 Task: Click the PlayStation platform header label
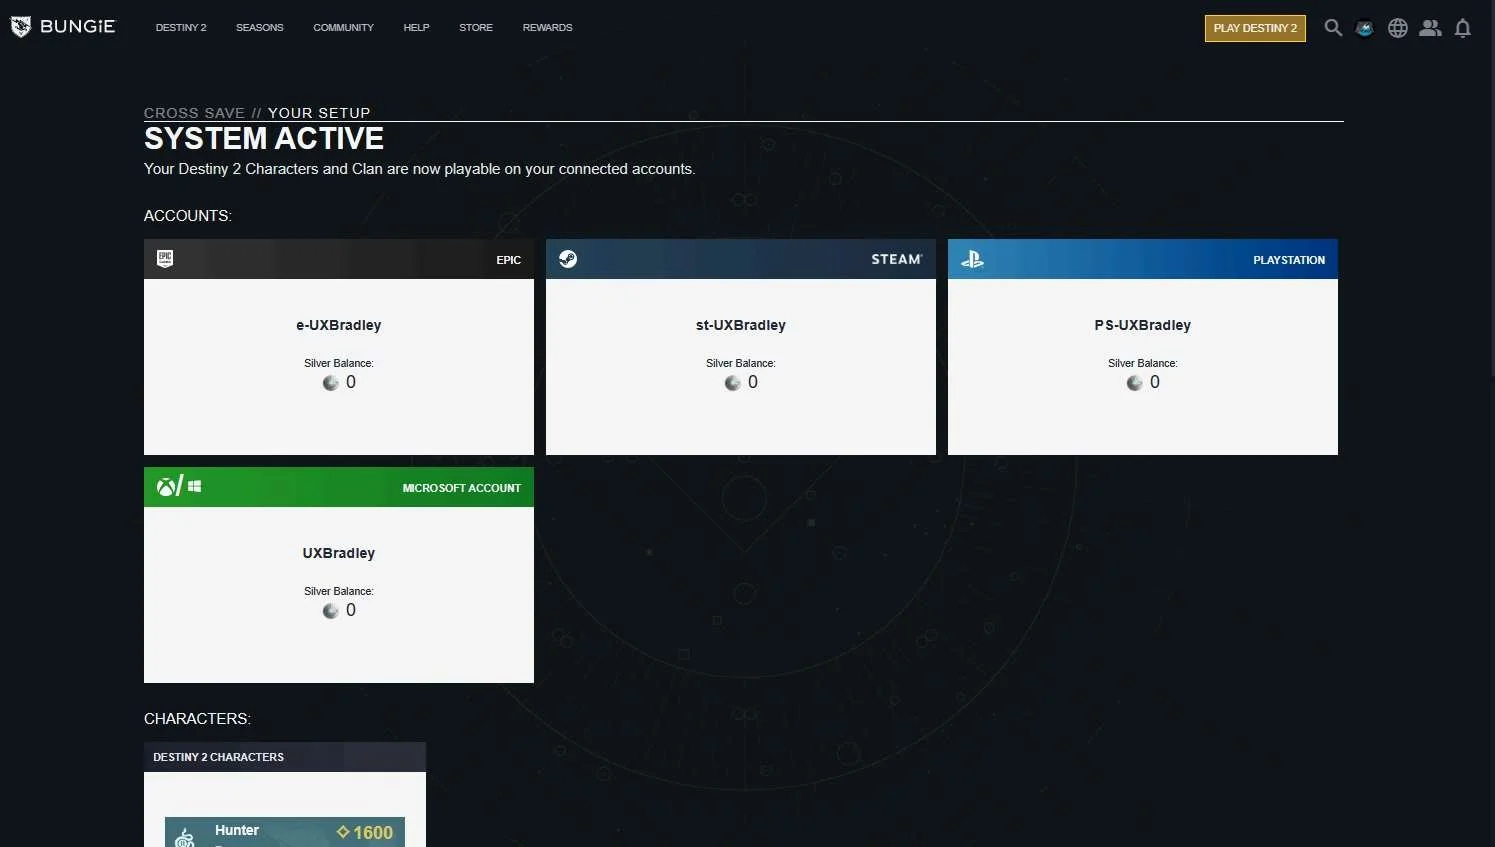1289,260
